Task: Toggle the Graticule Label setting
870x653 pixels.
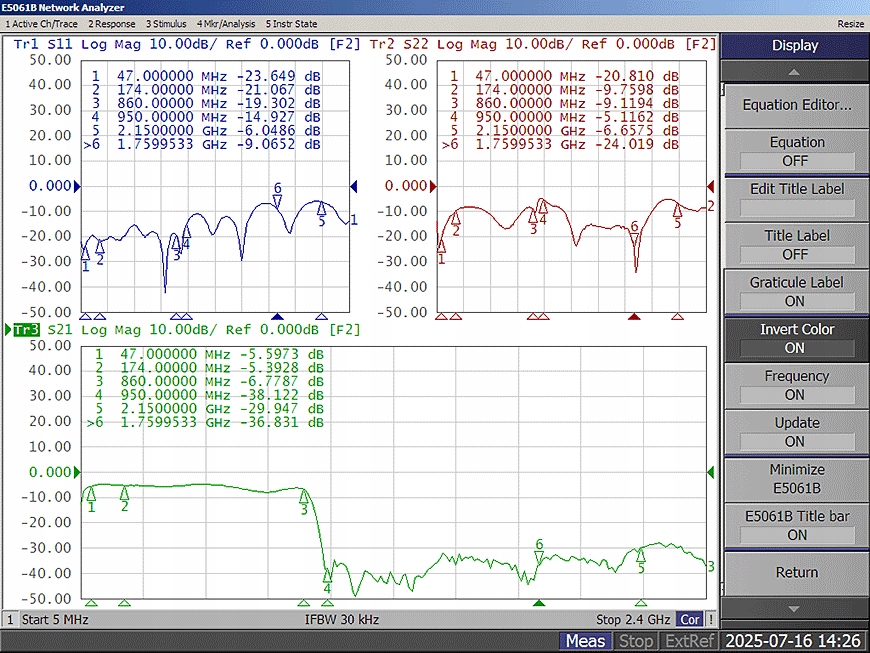Action: tap(796, 292)
